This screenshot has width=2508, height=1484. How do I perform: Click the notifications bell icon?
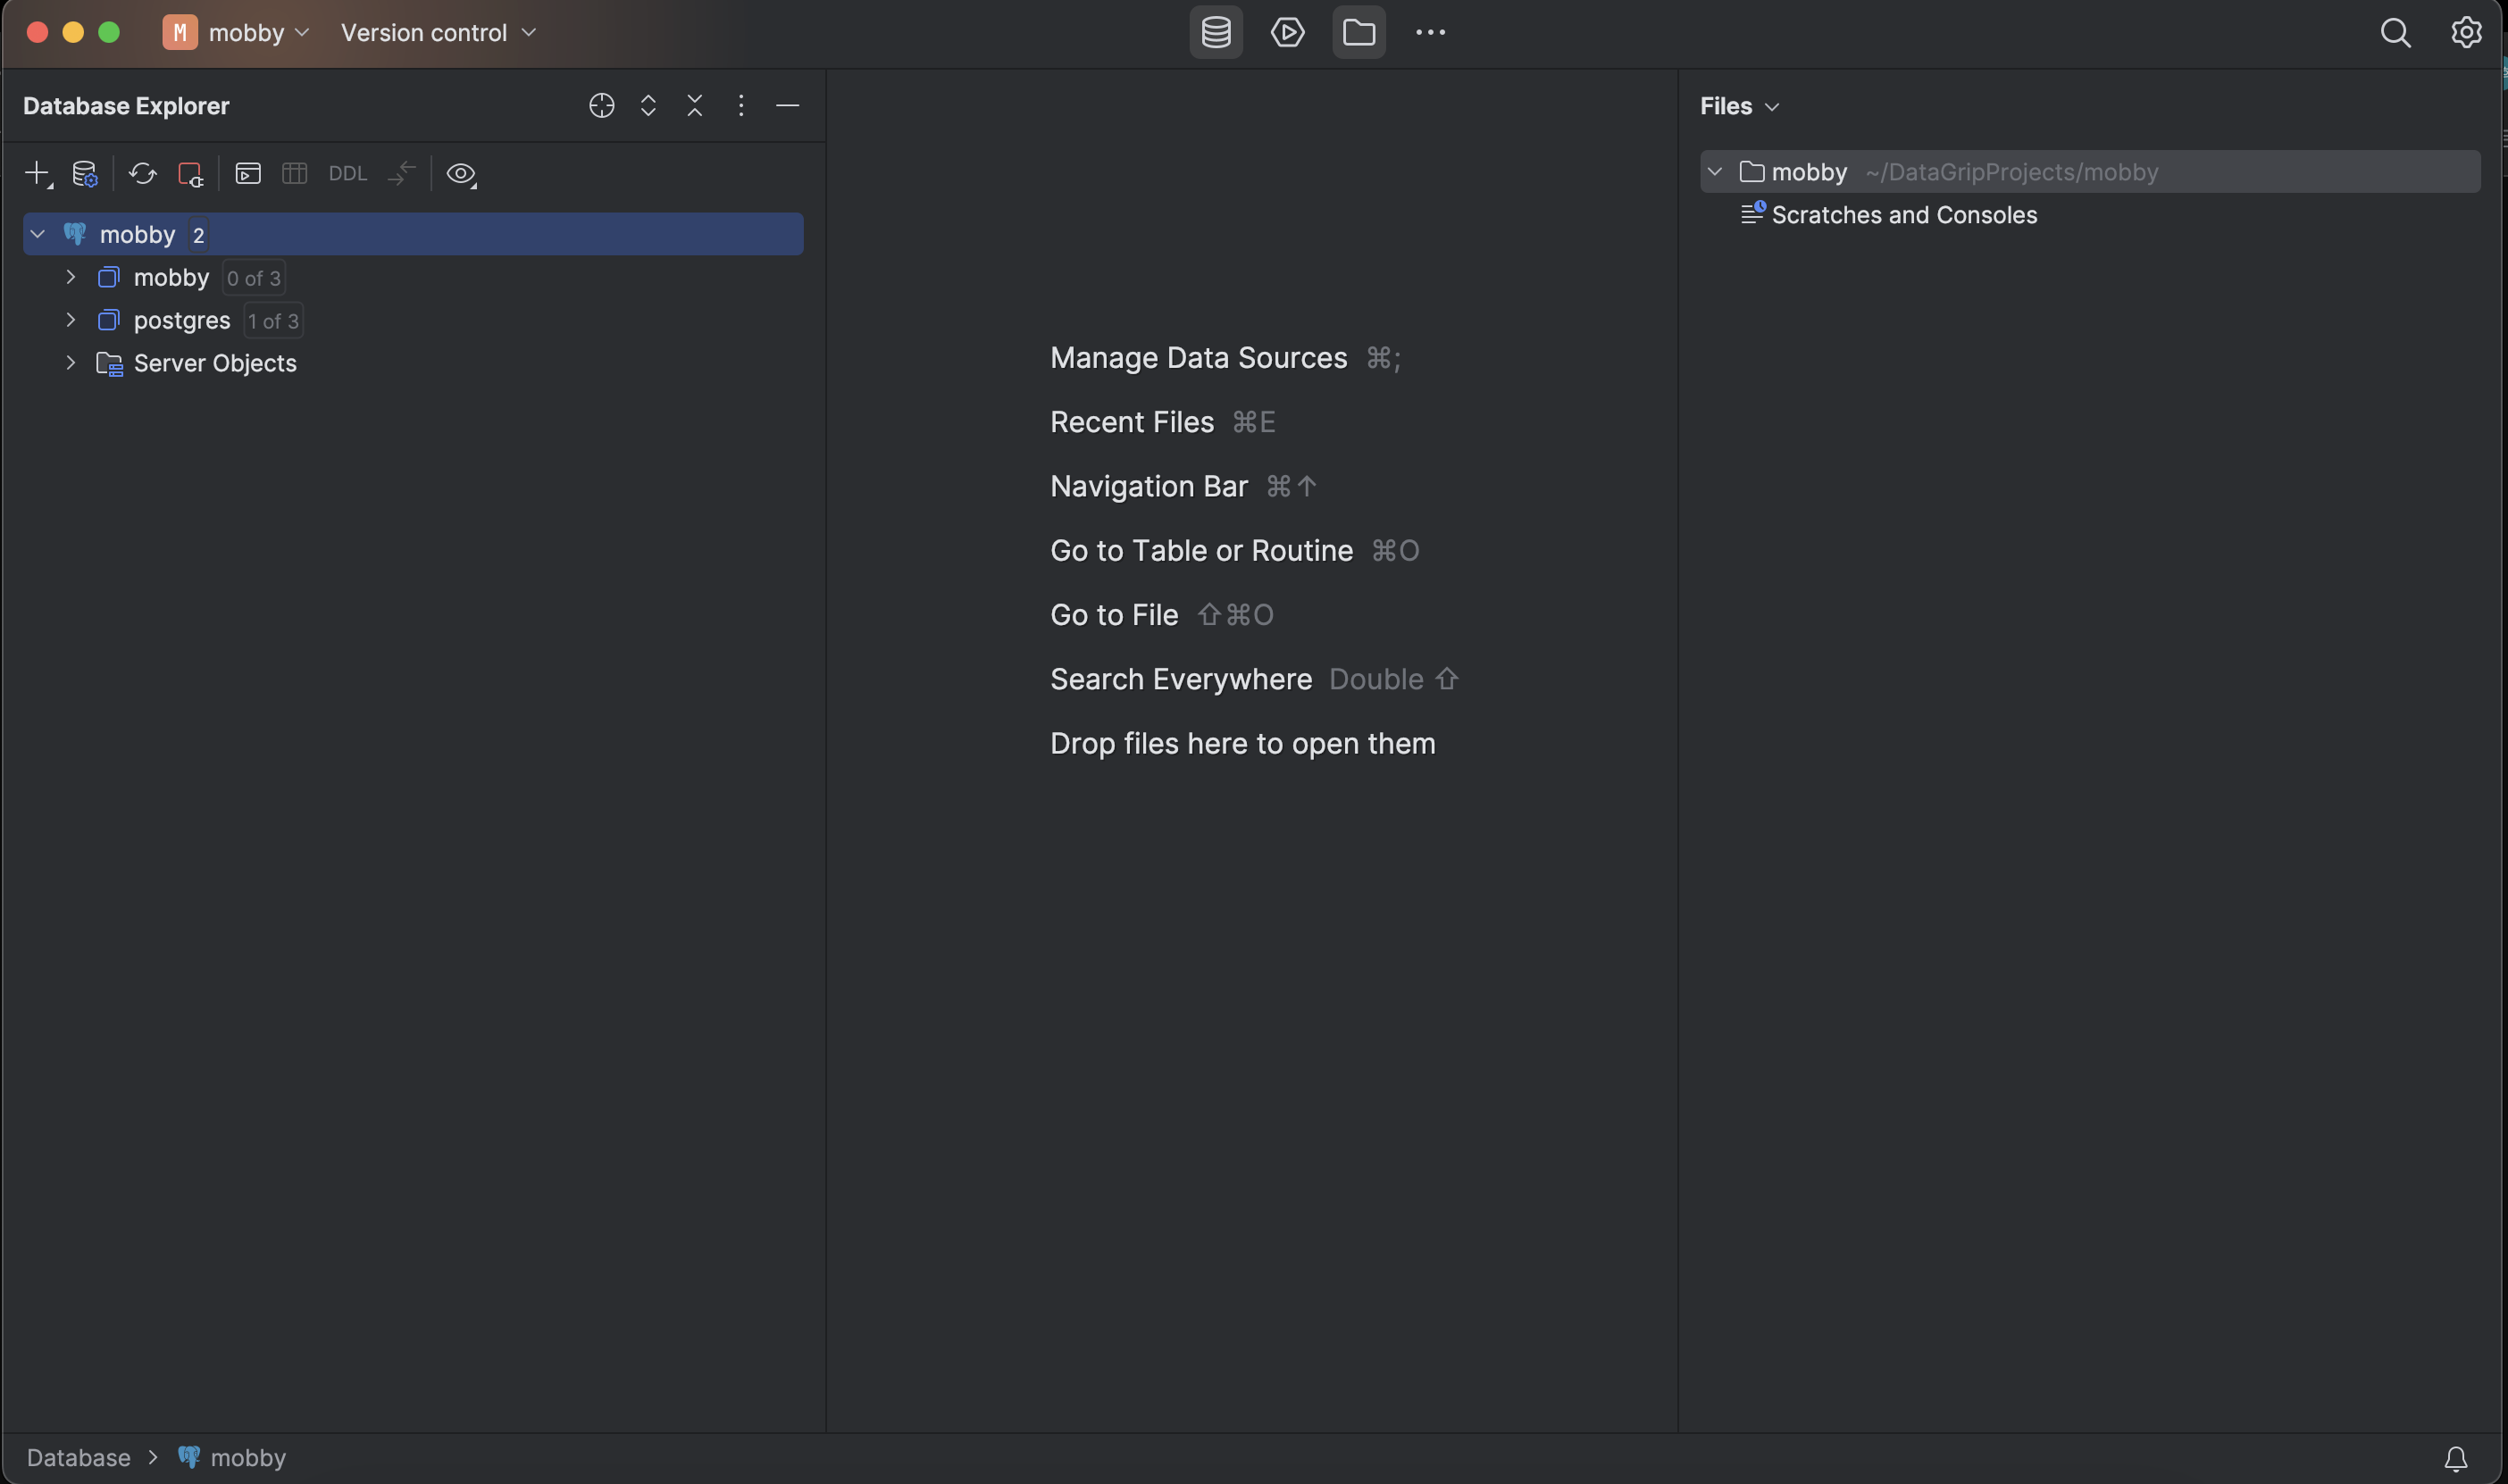(x=2455, y=1458)
